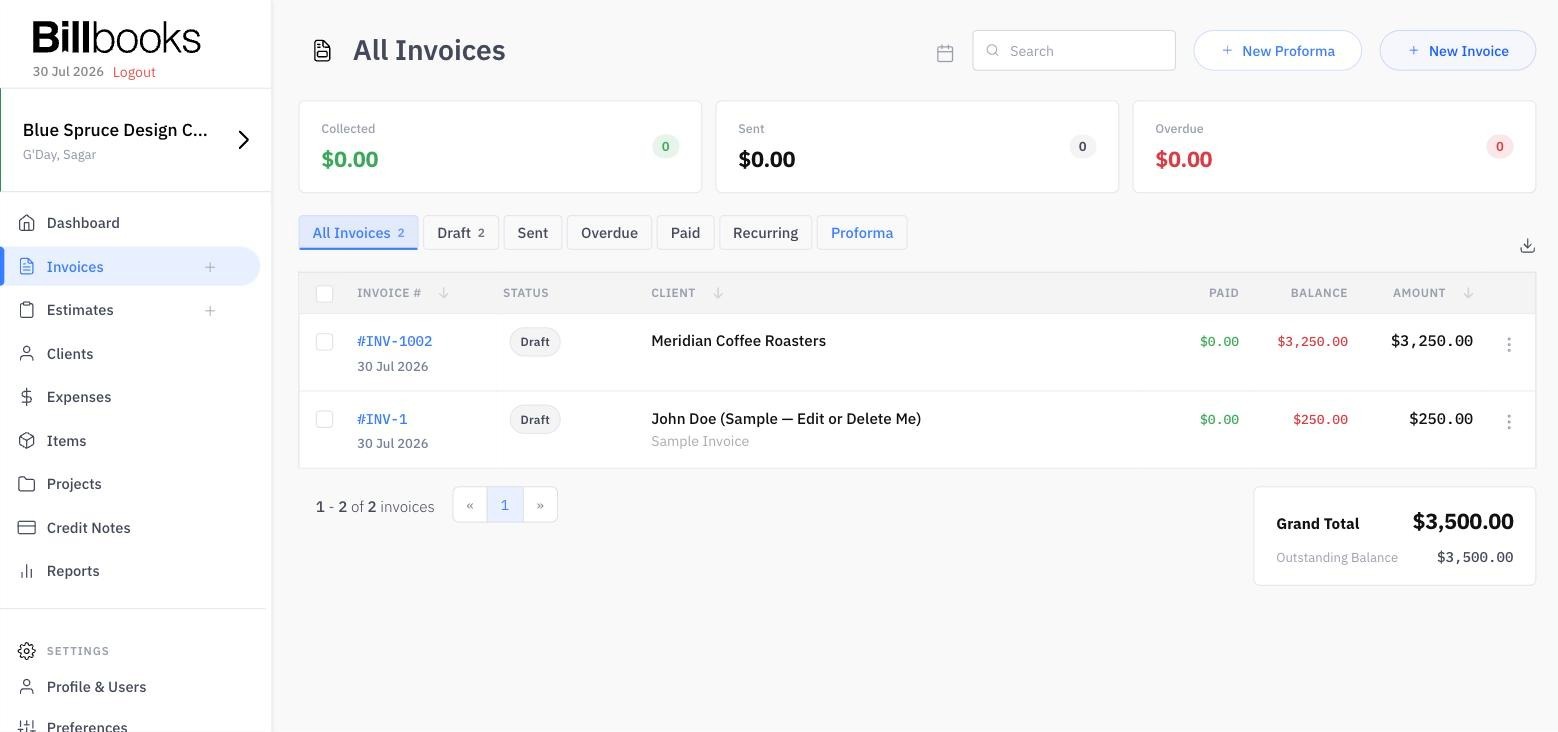Switch to All Invoices tab
This screenshot has width=1558, height=732.
coord(358,233)
